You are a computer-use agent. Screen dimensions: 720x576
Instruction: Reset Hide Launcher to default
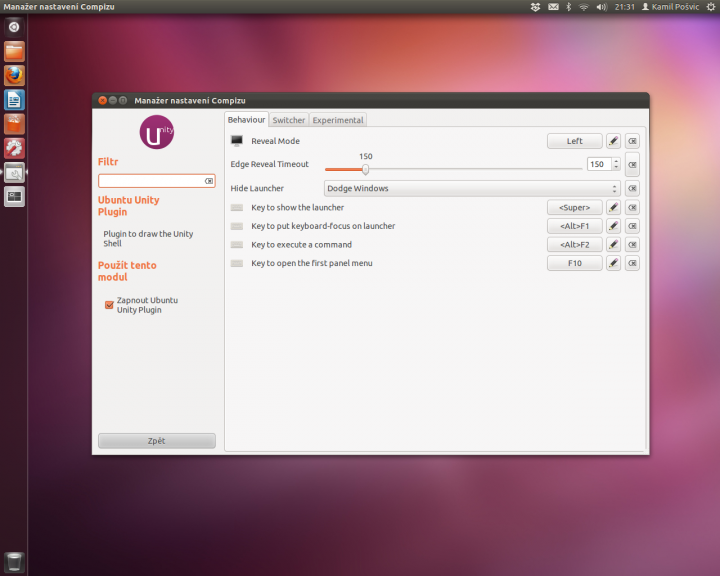coord(632,188)
